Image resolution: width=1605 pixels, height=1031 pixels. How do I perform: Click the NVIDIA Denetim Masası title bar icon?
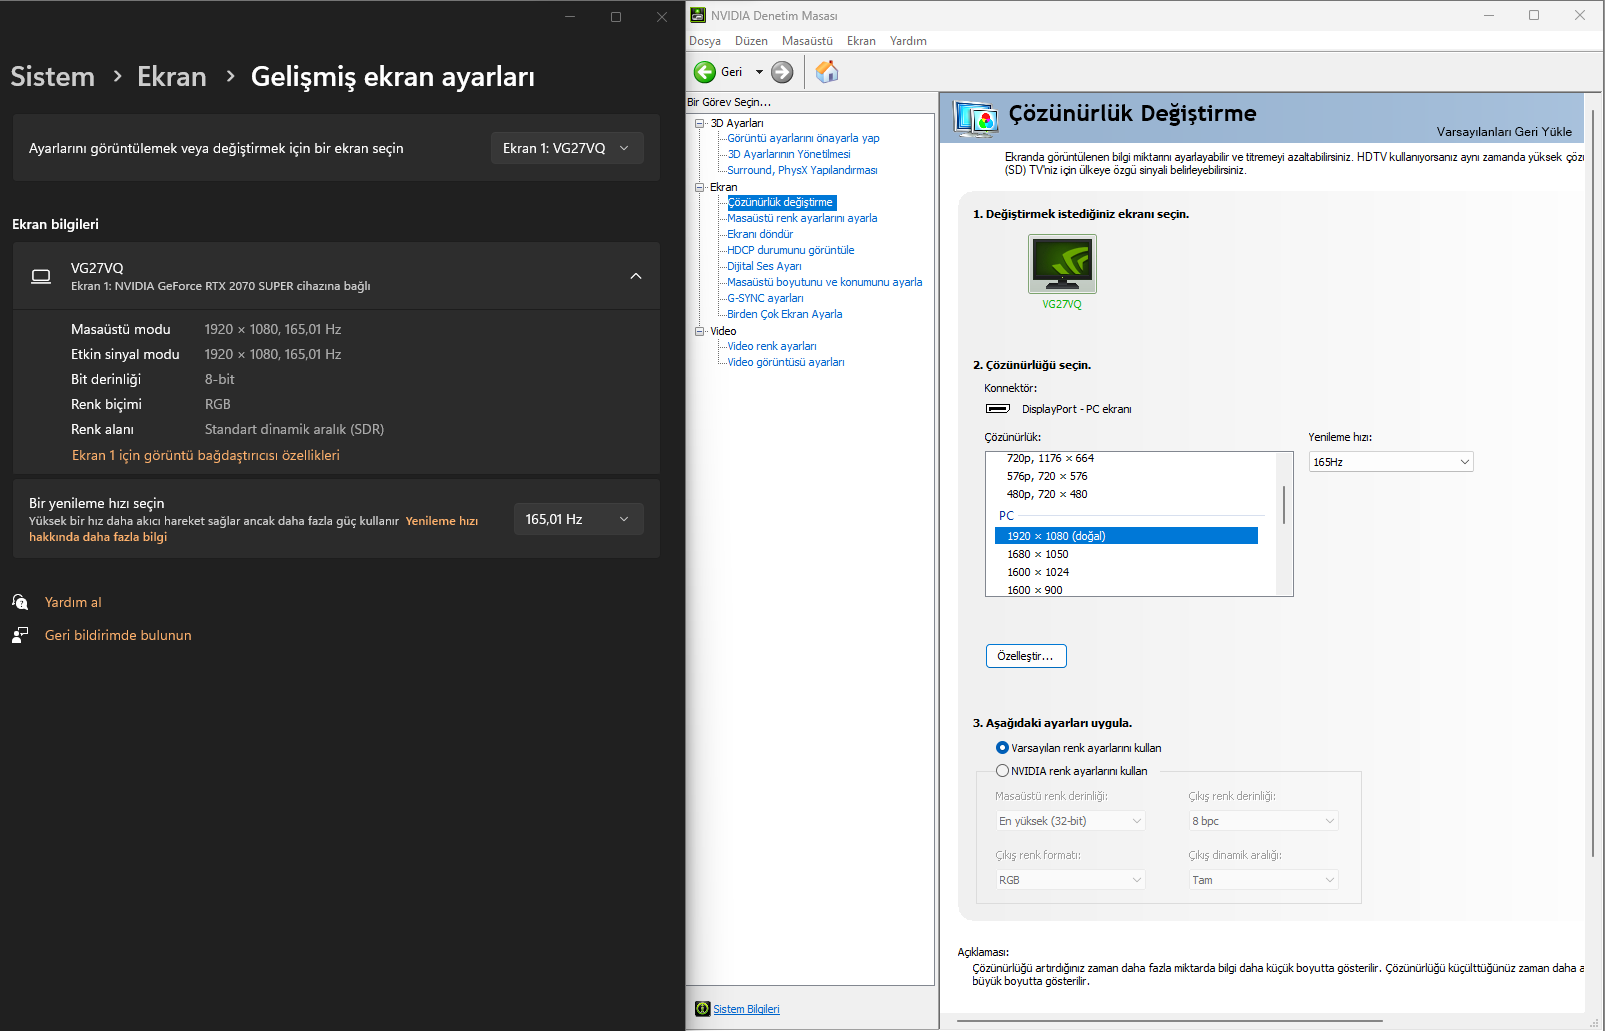[698, 15]
